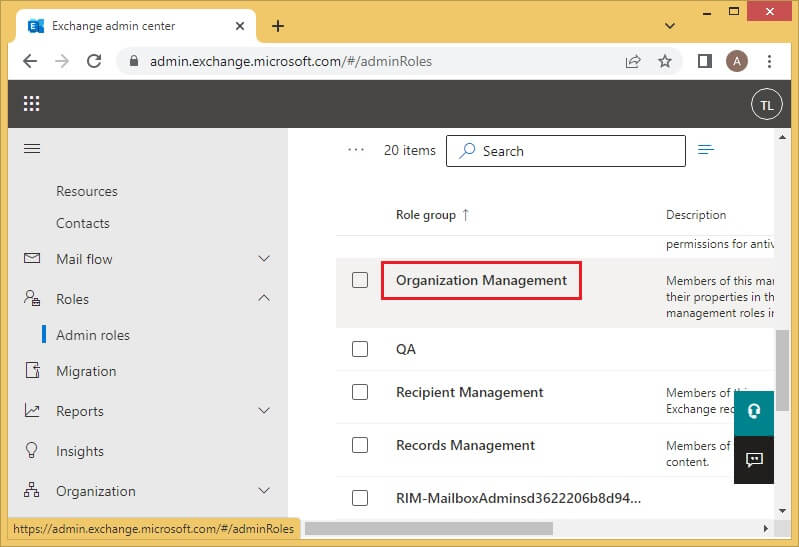The height and width of the screenshot is (547, 799).
Task: Click the headset help and support button
Action: click(x=754, y=411)
